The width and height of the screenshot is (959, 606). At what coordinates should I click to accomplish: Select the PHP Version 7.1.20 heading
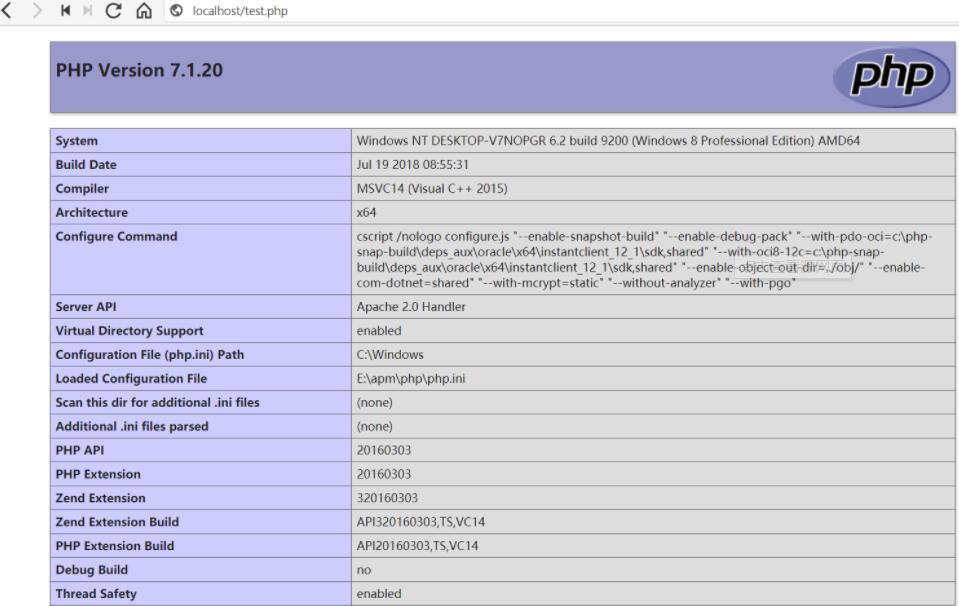pos(139,70)
